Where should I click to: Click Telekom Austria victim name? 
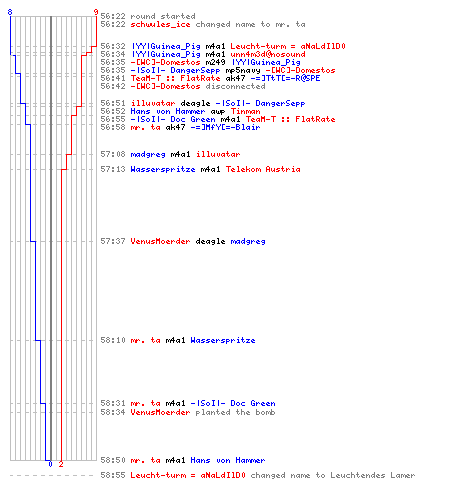pos(263,169)
